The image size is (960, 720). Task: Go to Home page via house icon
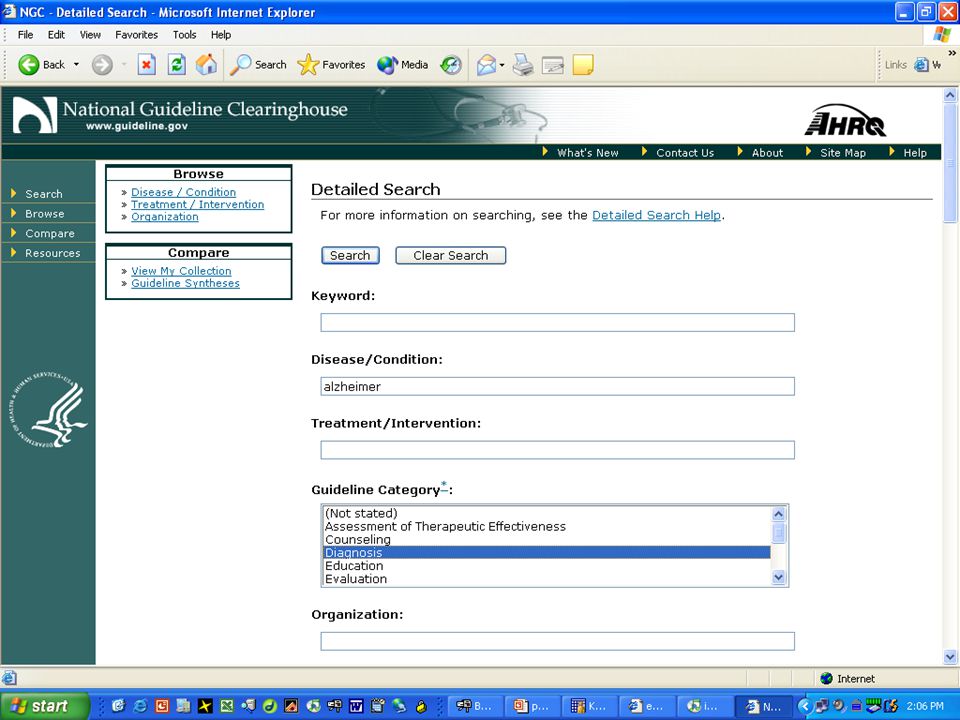pos(206,64)
